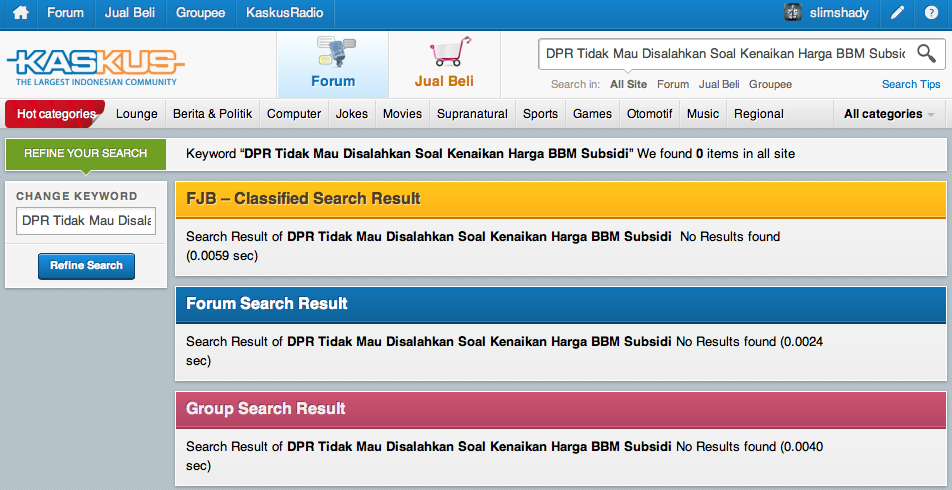Restrict search to Jual Beli
The width and height of the screenshot is (952, 490).
719,84
